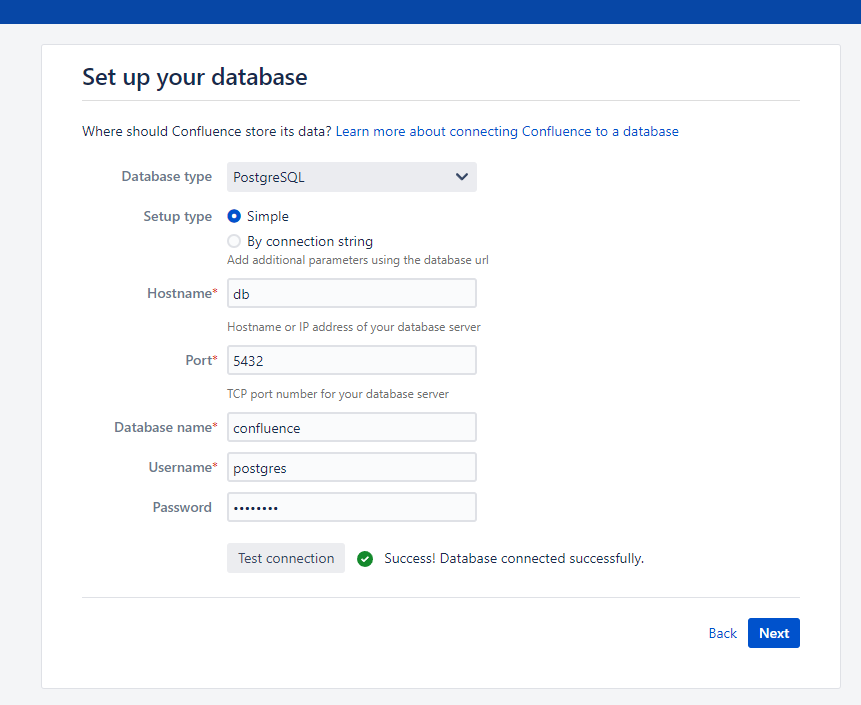The image size is (861, 705).
Task: Click the Database name field
Action: (351, 427)
